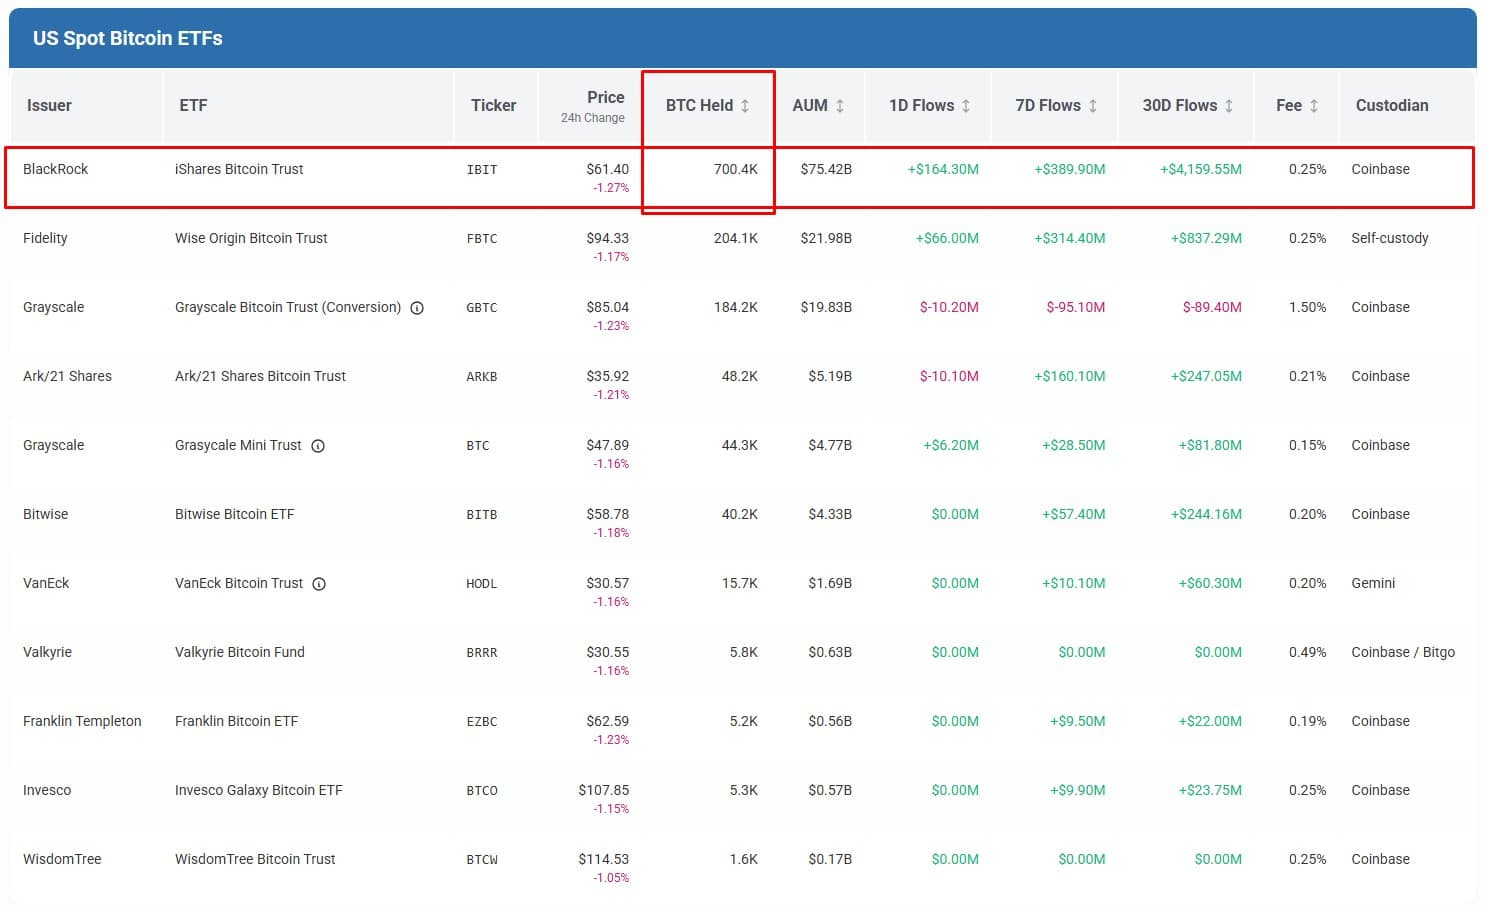Select the Self-custody custodian cell
Viewport: 1488px width, 909px height.
click(x=1390, y=238)
